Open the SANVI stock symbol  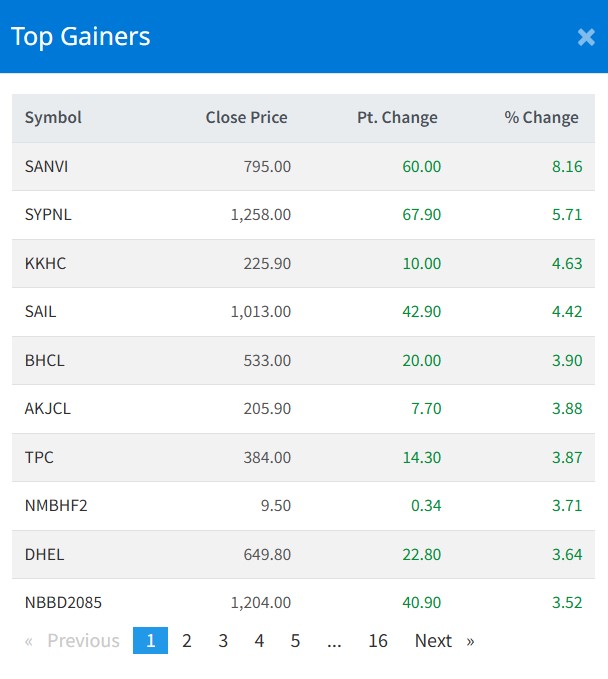[x=46, y=166]
